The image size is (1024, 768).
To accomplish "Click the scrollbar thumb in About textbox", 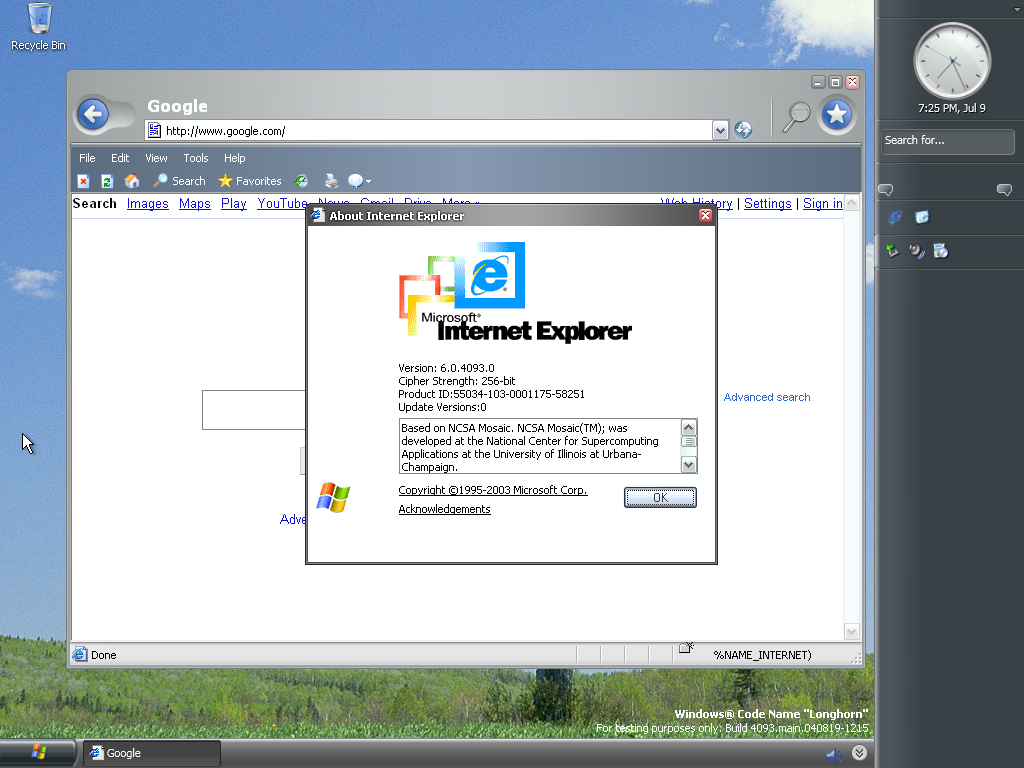I will [689, 441].
